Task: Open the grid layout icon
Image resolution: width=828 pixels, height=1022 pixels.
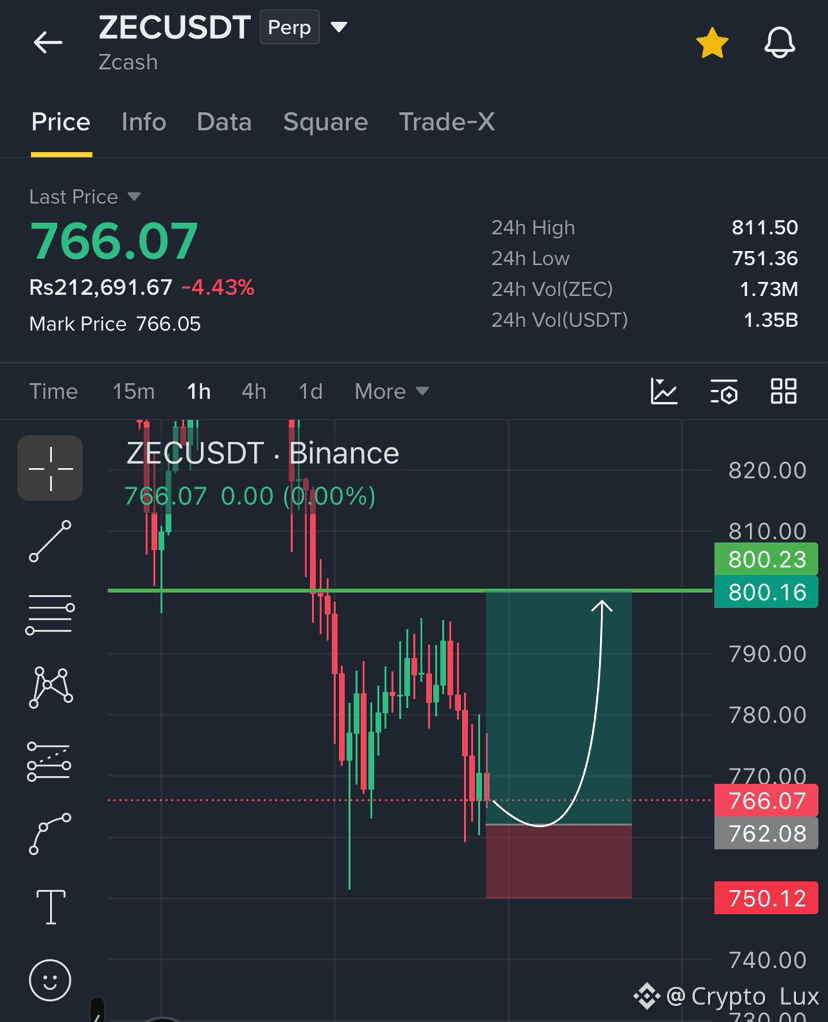Action: click(x=784, y=391)
